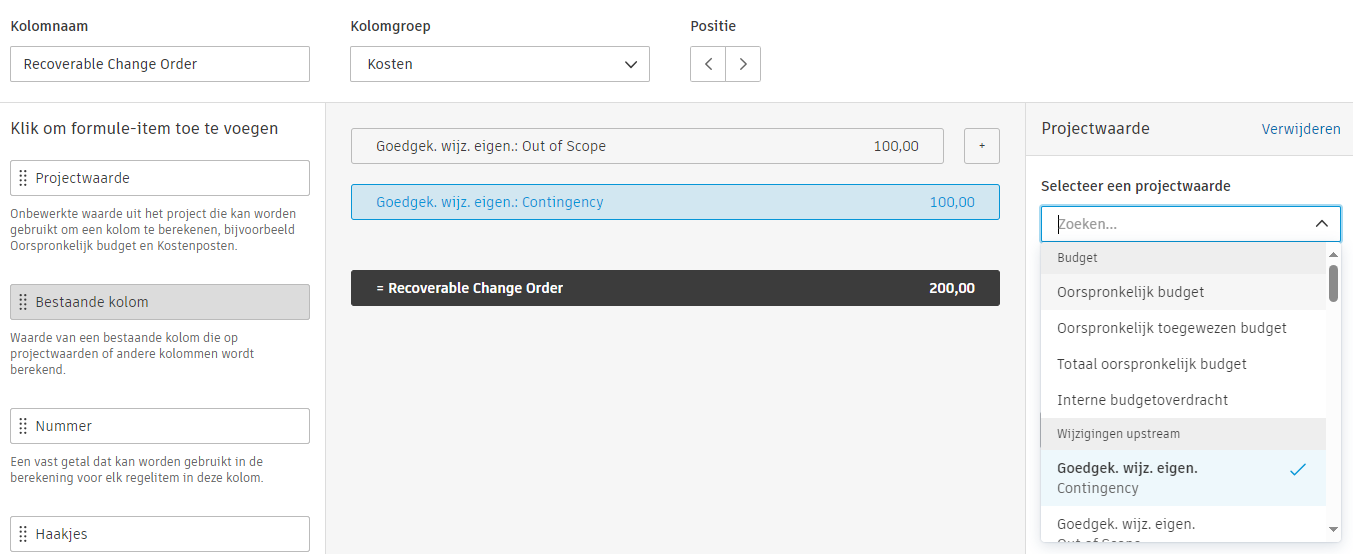Click the Kolomnaam text field
Screen dimensions: 1353x554
[160, 64]
